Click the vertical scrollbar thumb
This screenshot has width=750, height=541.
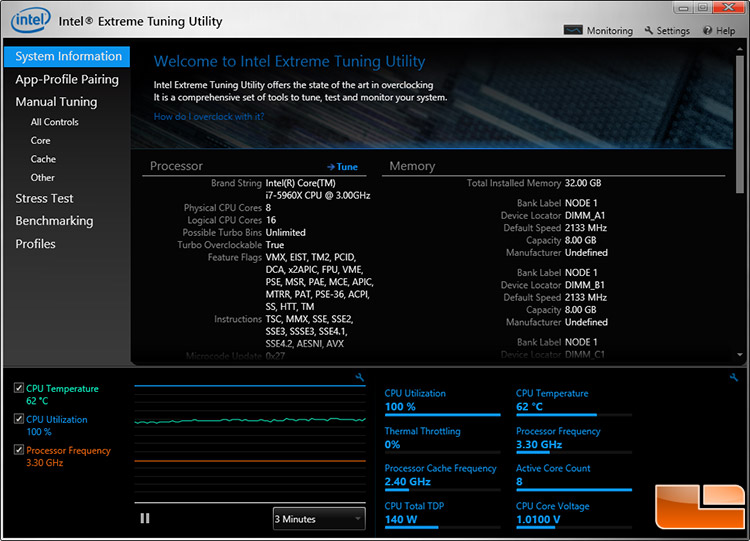[x=740, y=124]
